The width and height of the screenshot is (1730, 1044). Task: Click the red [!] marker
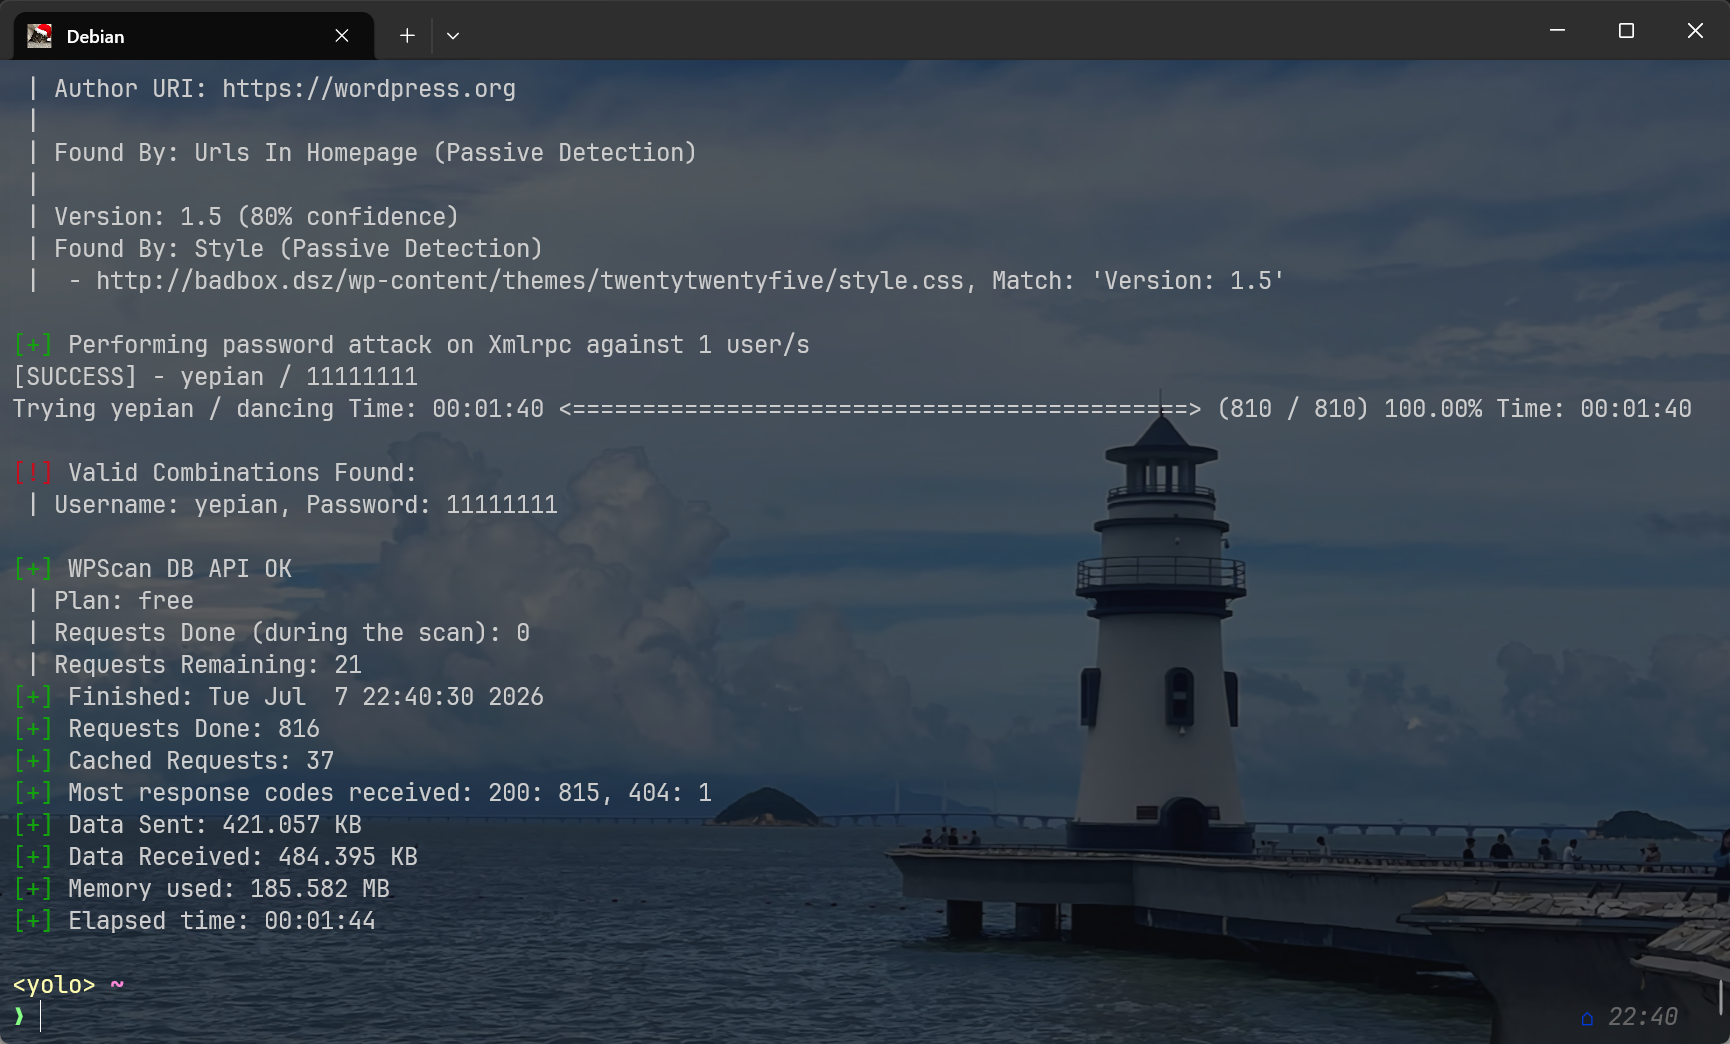33,473
